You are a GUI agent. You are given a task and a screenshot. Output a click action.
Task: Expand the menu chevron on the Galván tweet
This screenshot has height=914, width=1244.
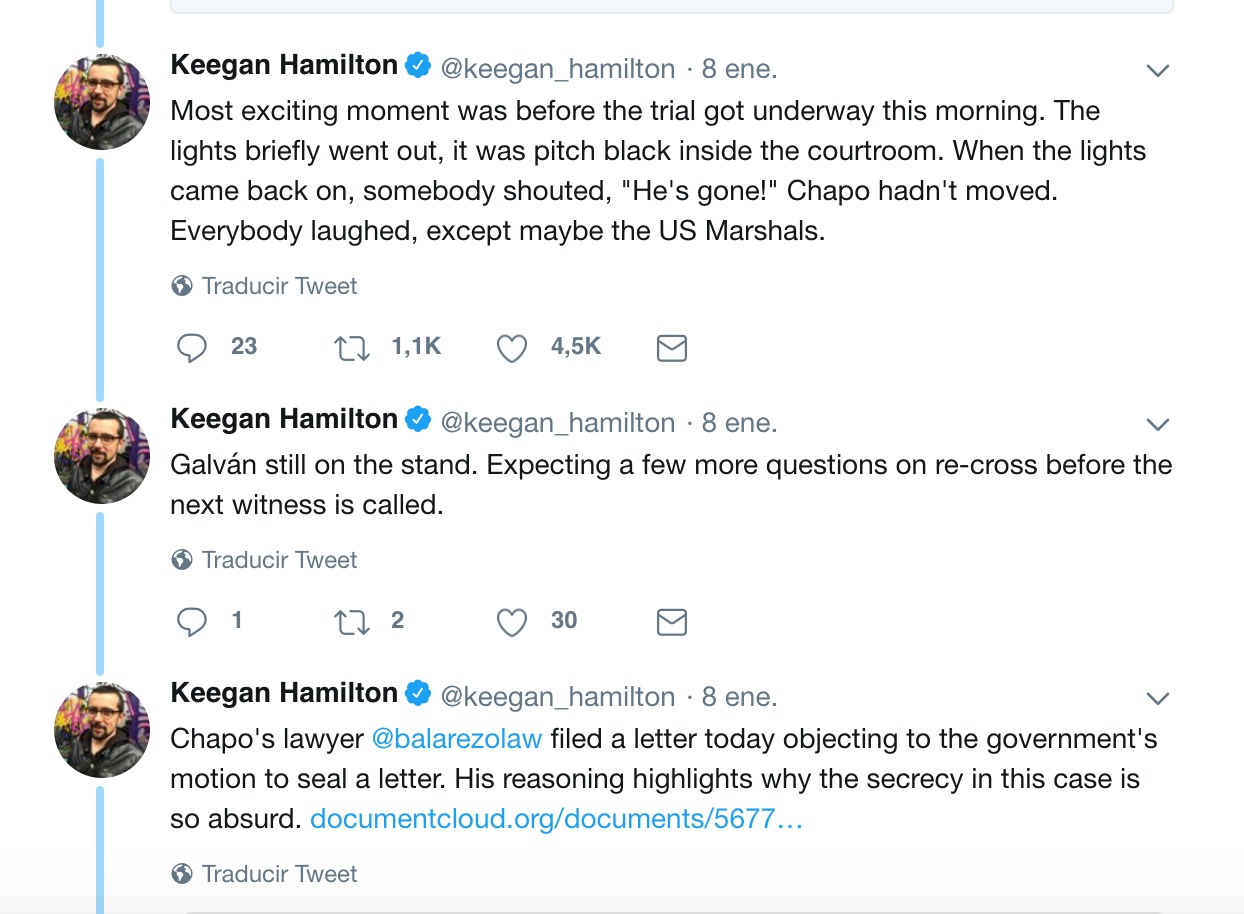click(1157, 424)
